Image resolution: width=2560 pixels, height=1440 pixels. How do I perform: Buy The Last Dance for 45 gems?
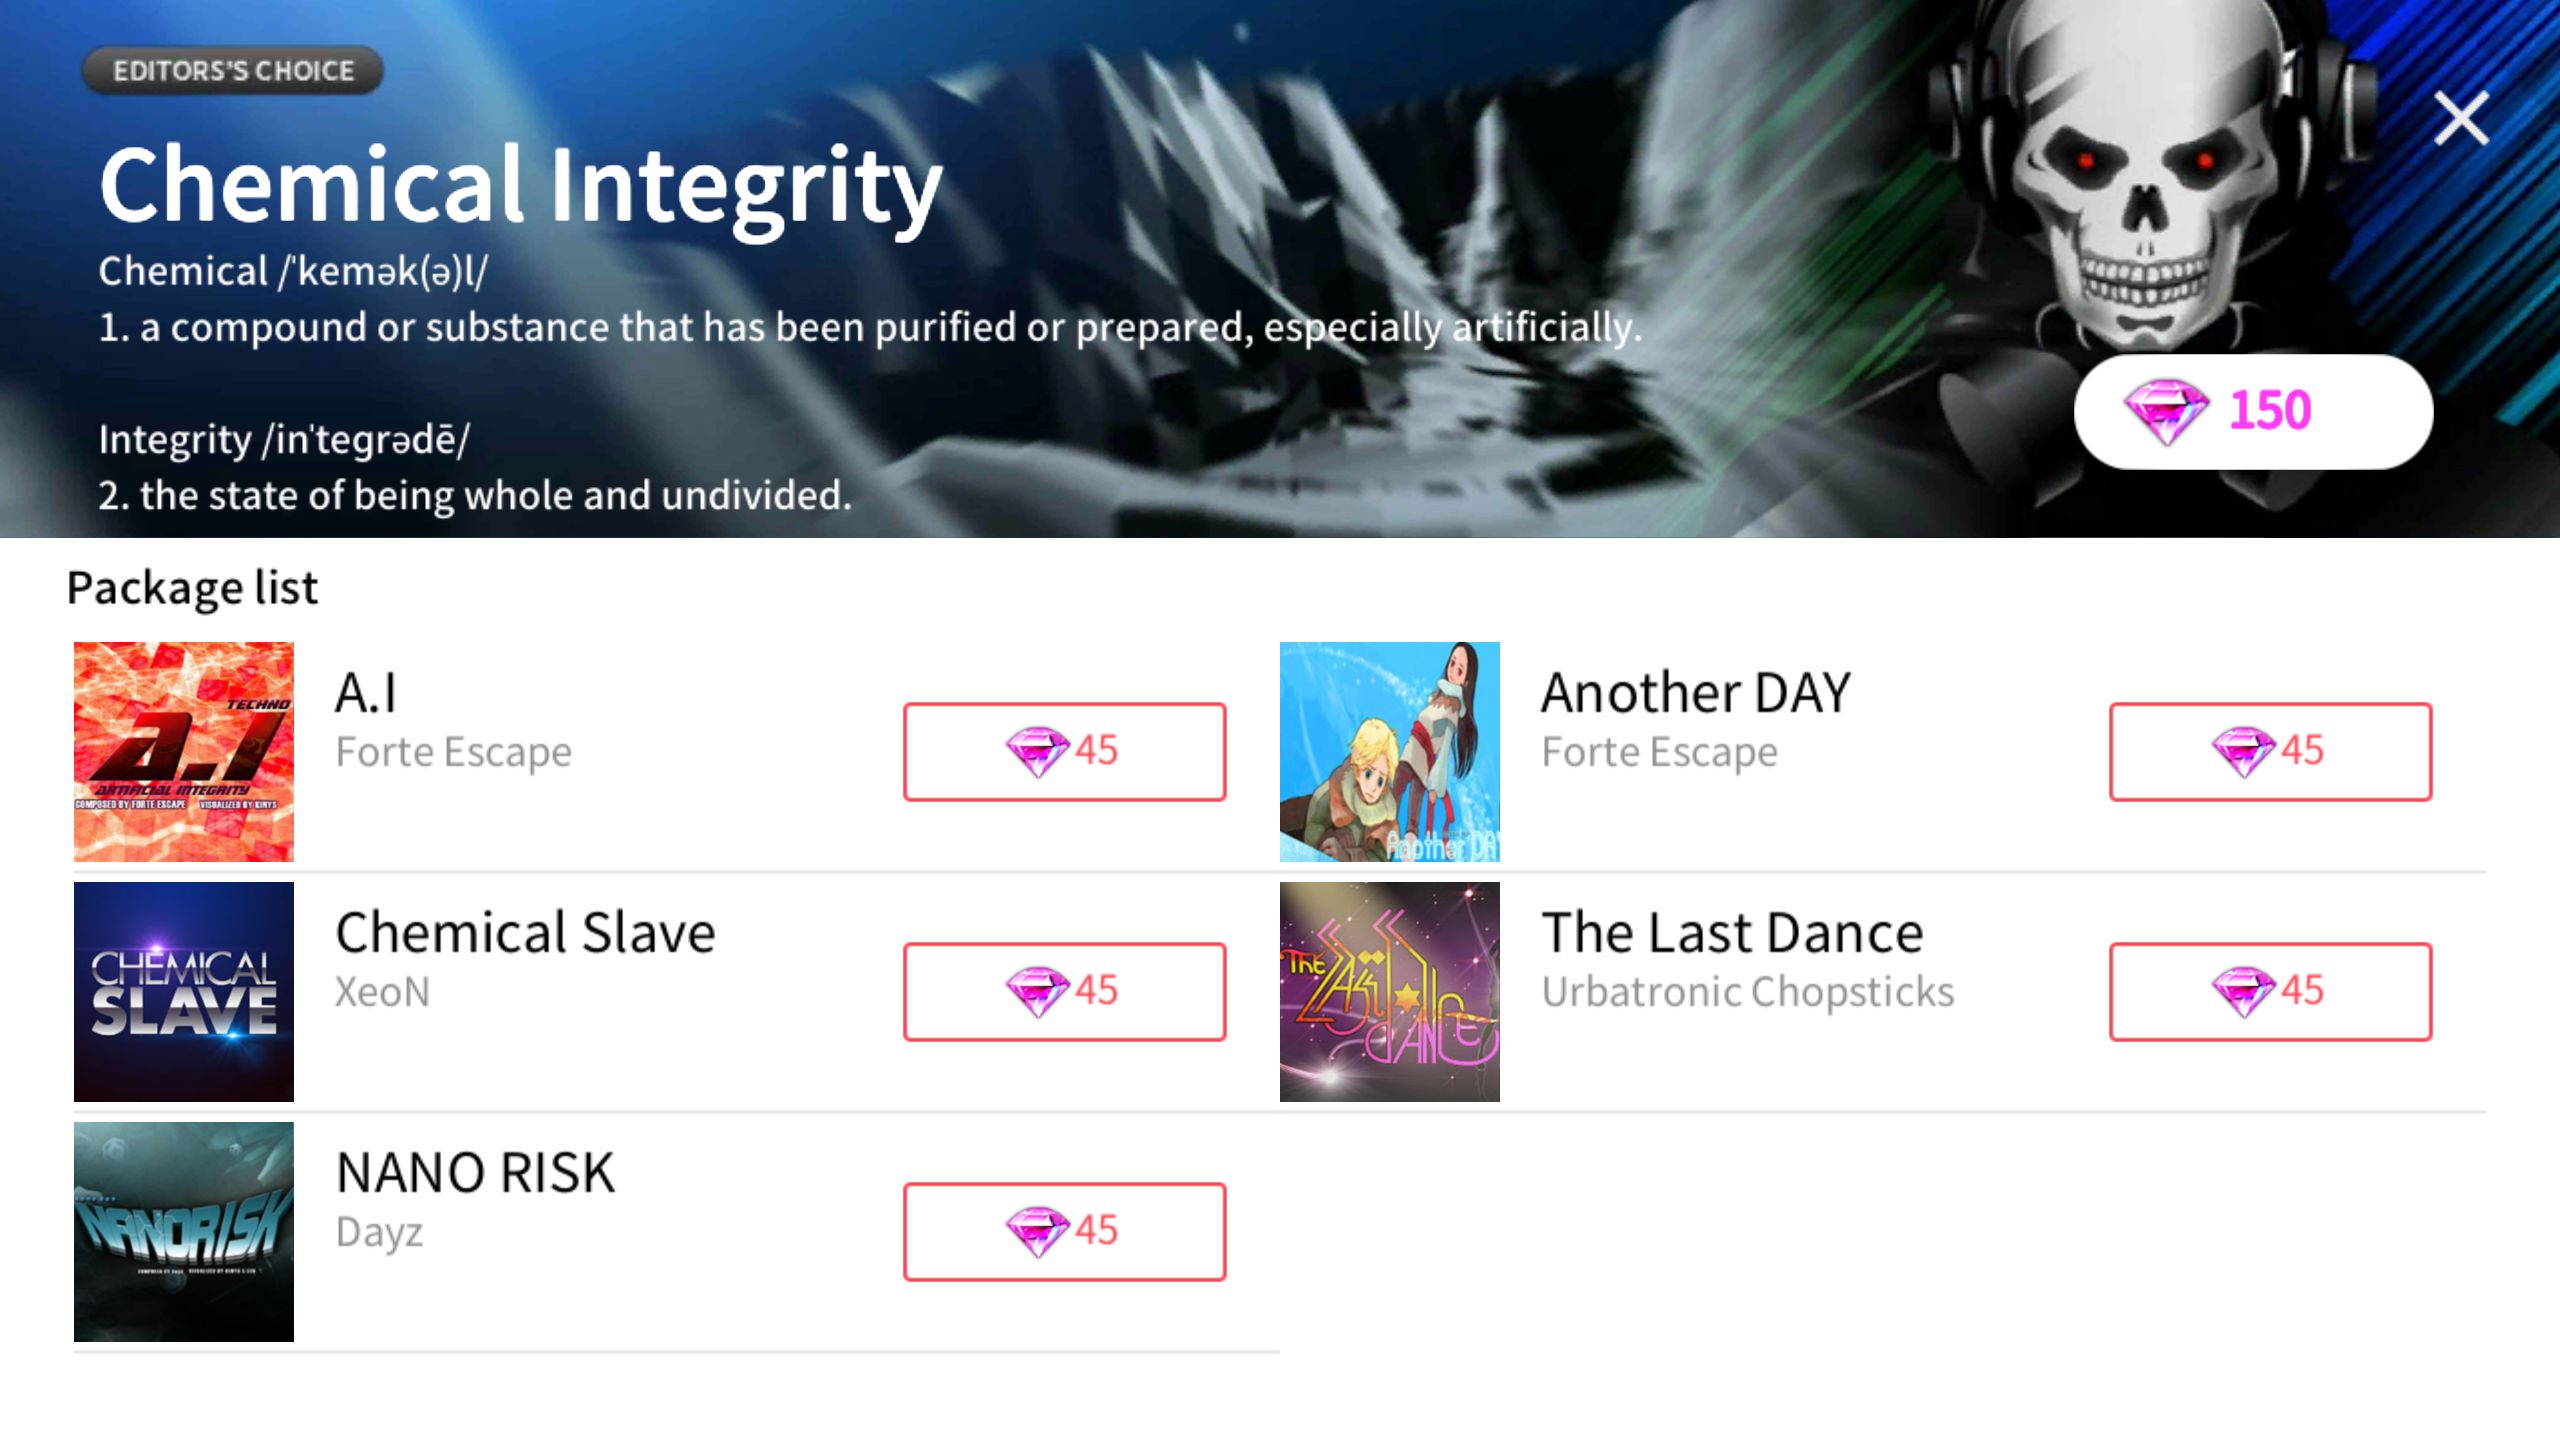click(2270, 991)
